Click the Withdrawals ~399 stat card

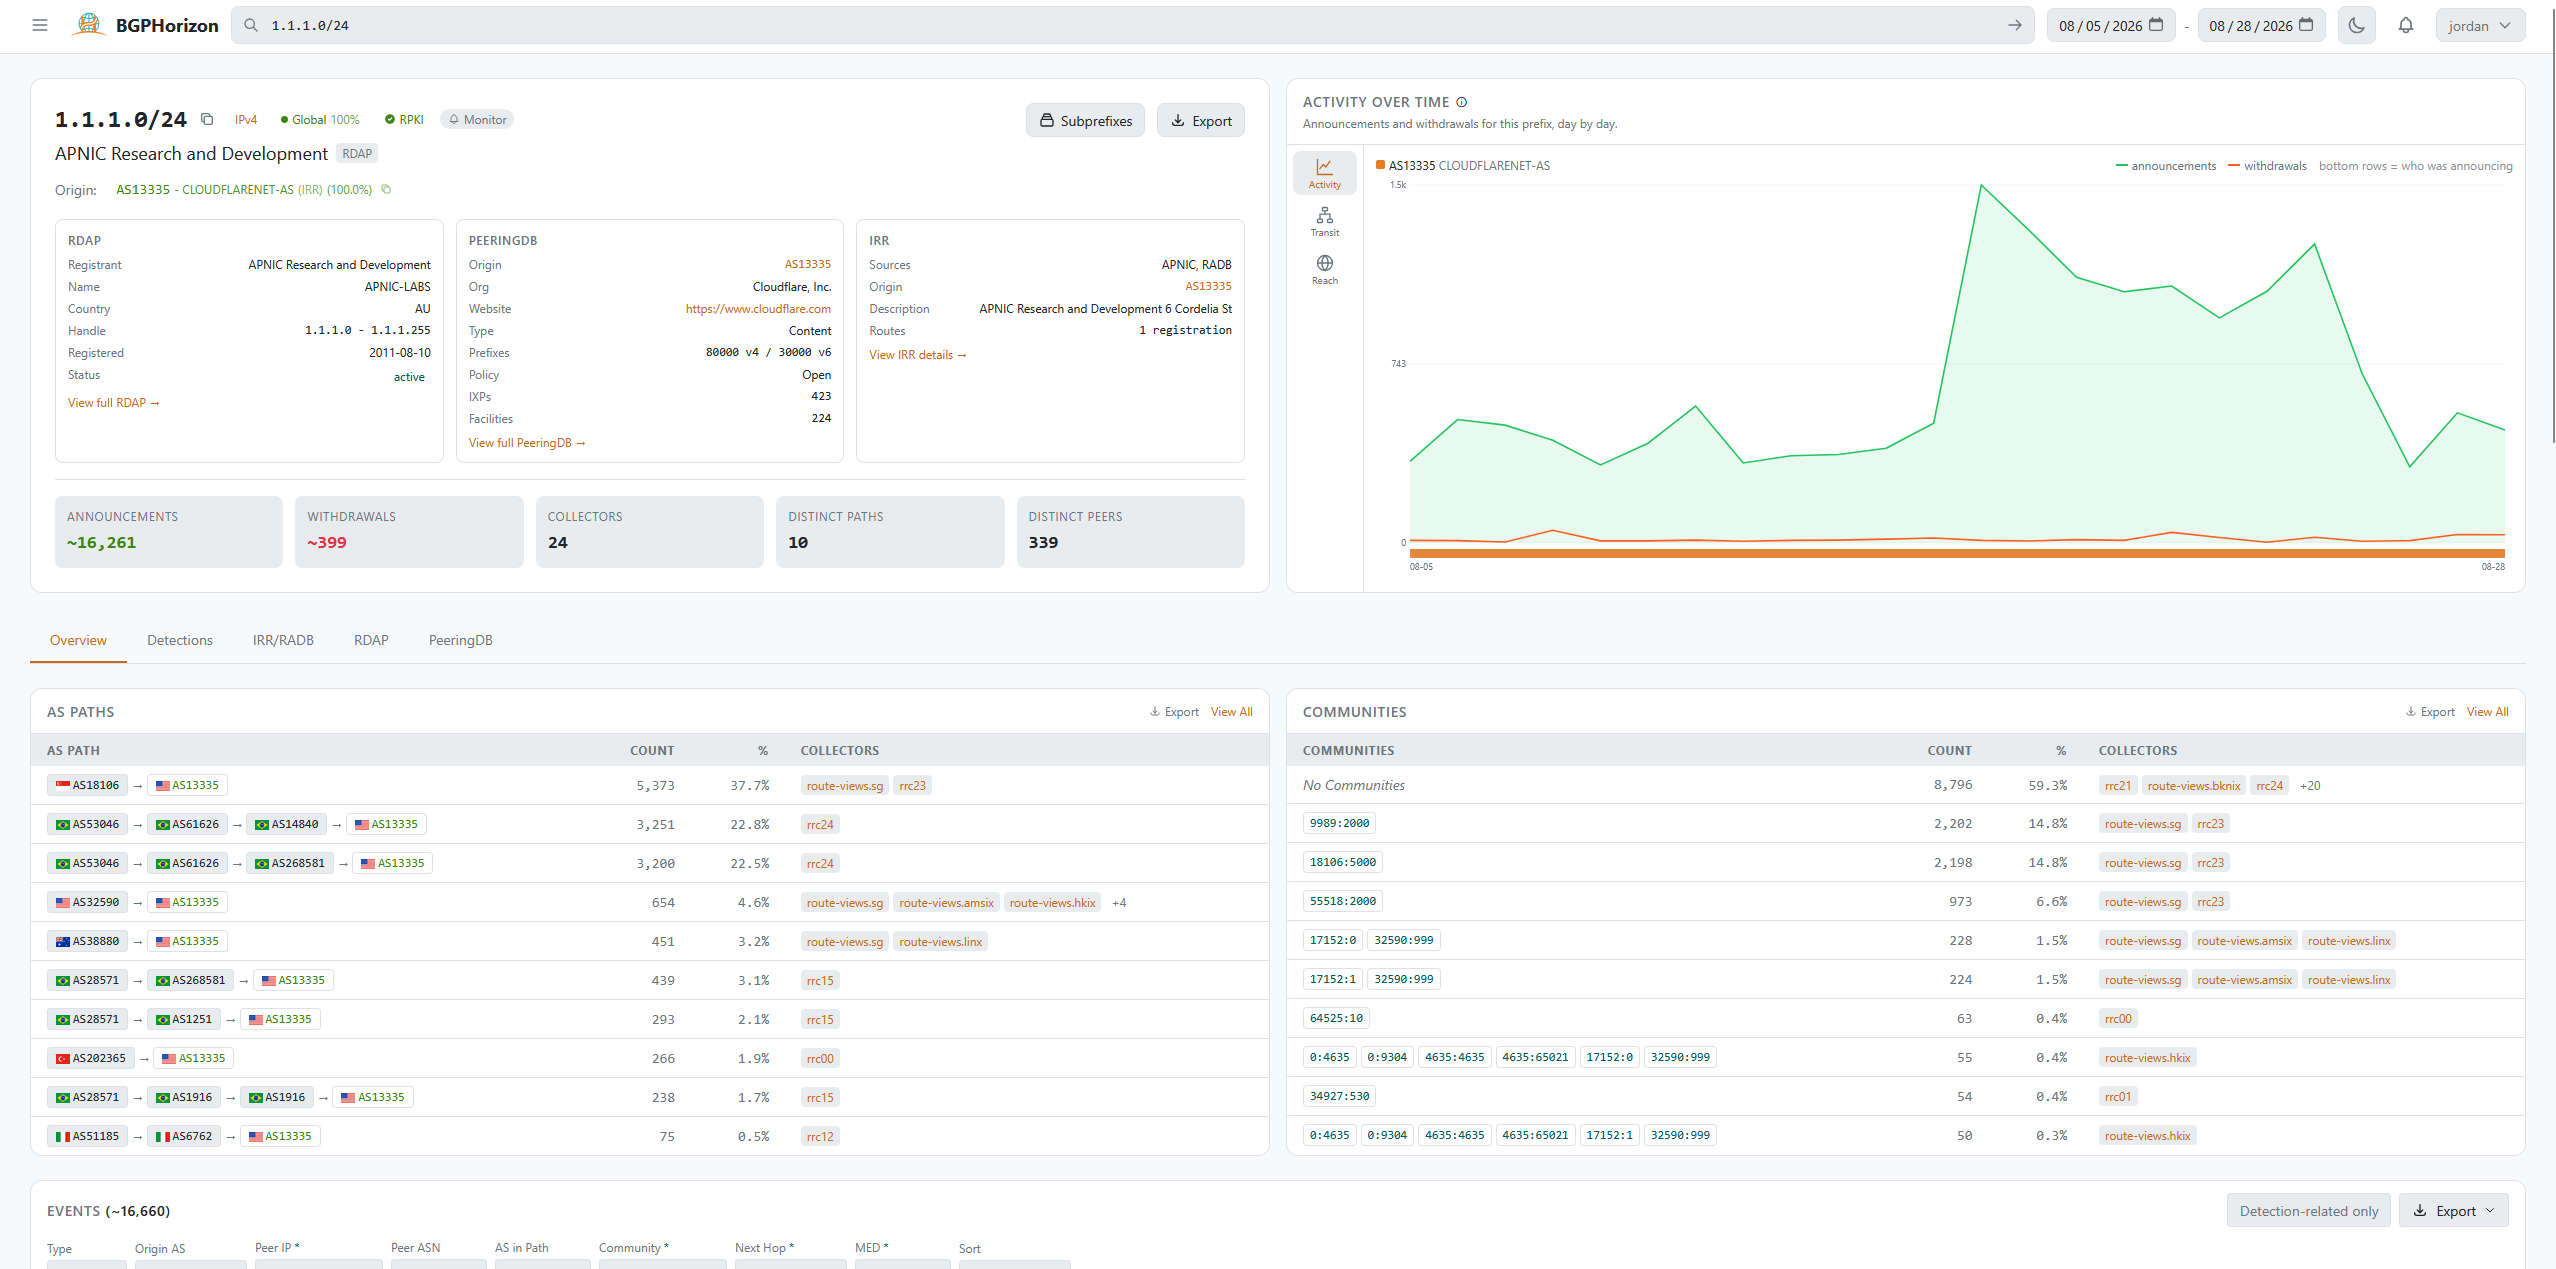409,531
